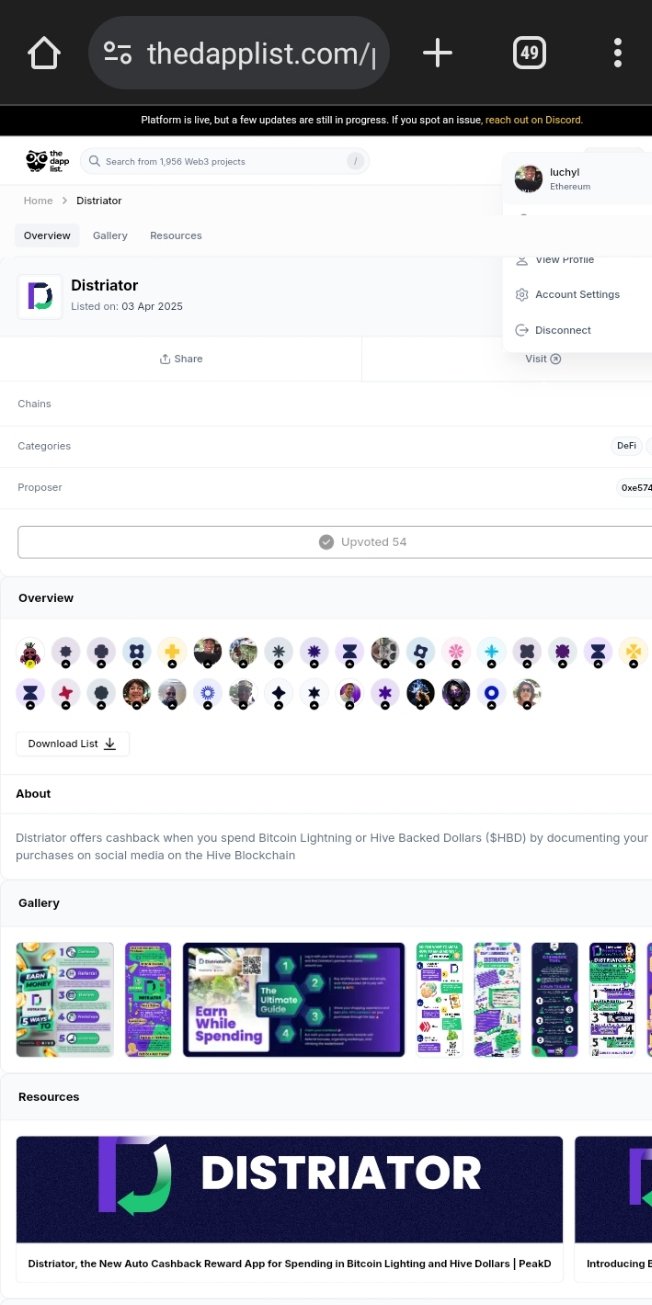Switch to the Gallery tab
Image resolution: width=652 pixels, height=1305 pixels.
(110, 236)
